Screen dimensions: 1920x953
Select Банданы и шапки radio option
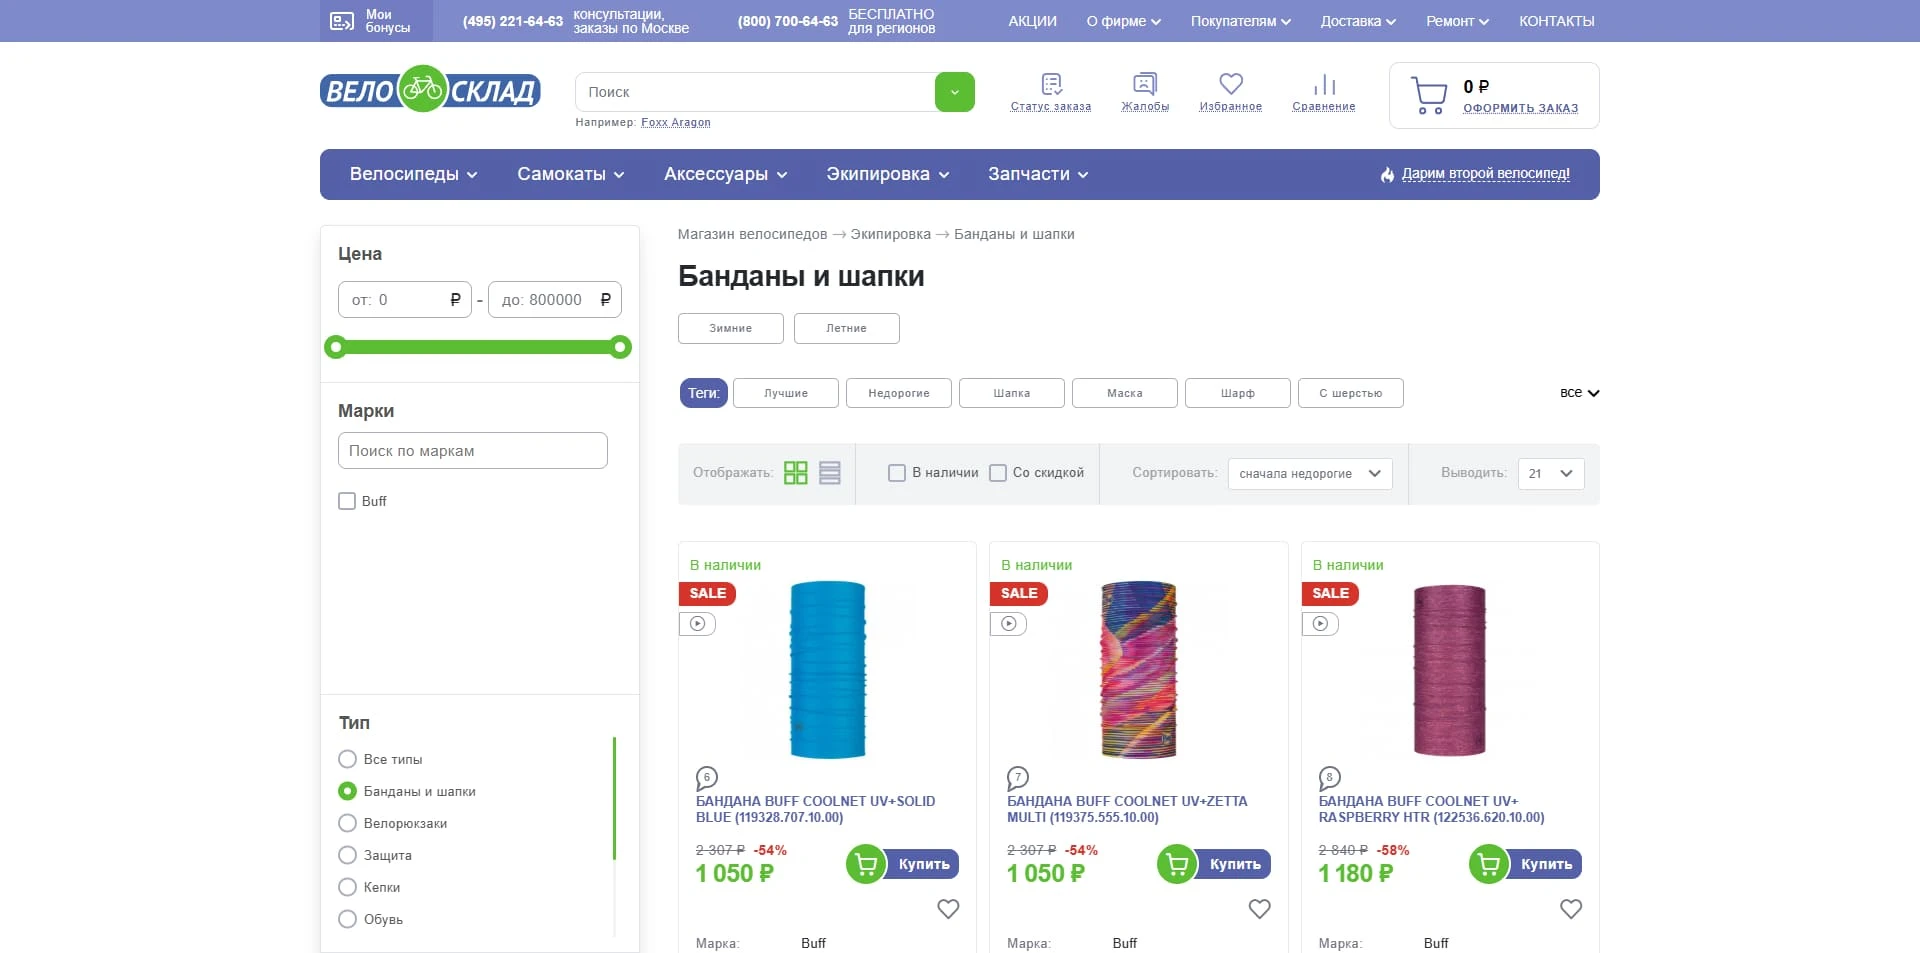click(348, 791)
